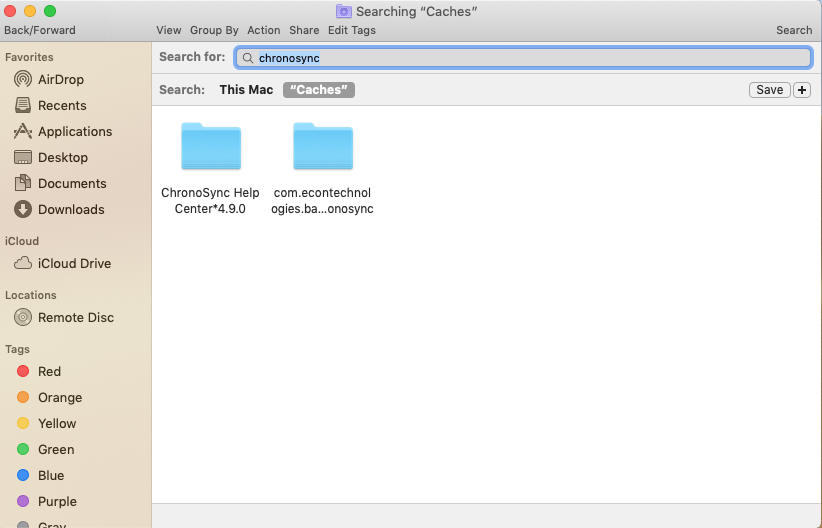Select the "Caches" search scope

click(319, 90)
